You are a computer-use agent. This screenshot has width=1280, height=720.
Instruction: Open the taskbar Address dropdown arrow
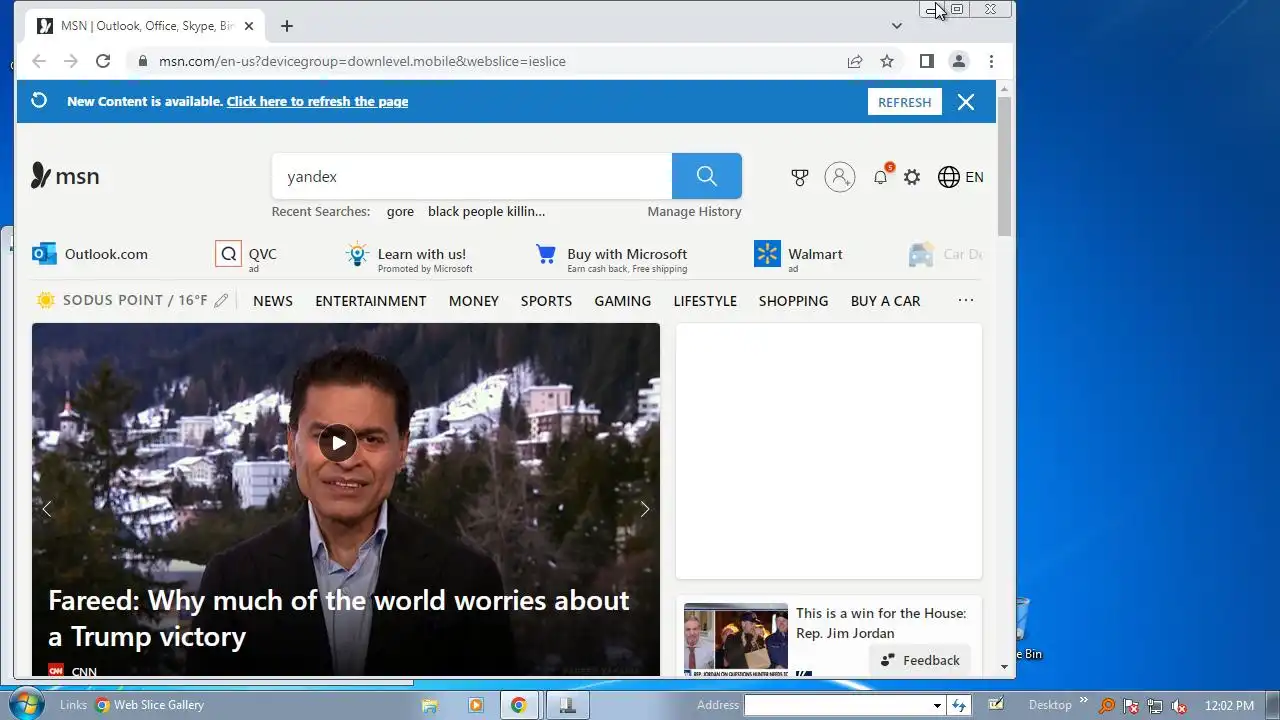coord(937,706)
